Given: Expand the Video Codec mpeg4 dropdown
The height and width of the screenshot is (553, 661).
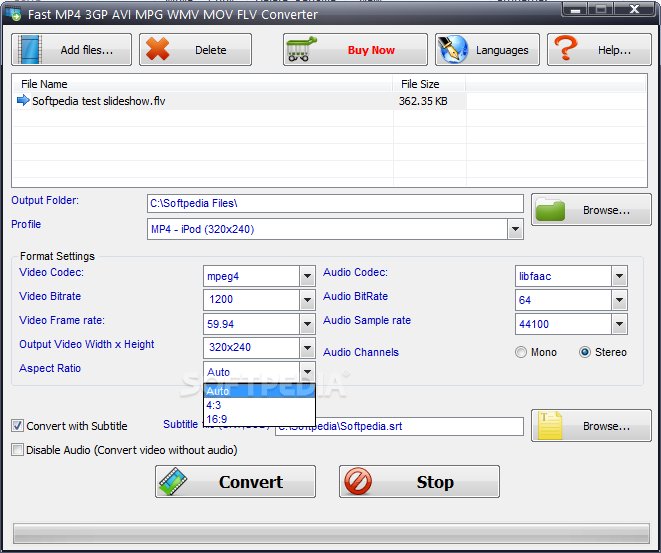Looking at the screenshot, I should point(307,276).
